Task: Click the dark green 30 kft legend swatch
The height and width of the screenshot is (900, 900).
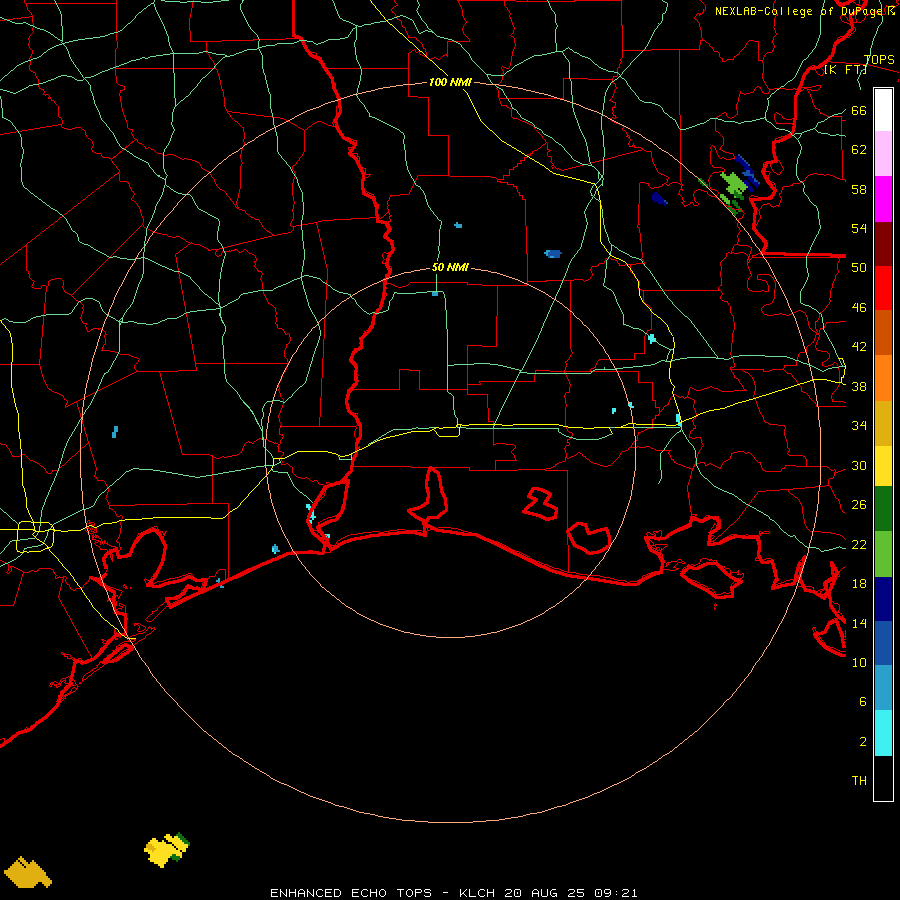Action: tap(883, 509)
